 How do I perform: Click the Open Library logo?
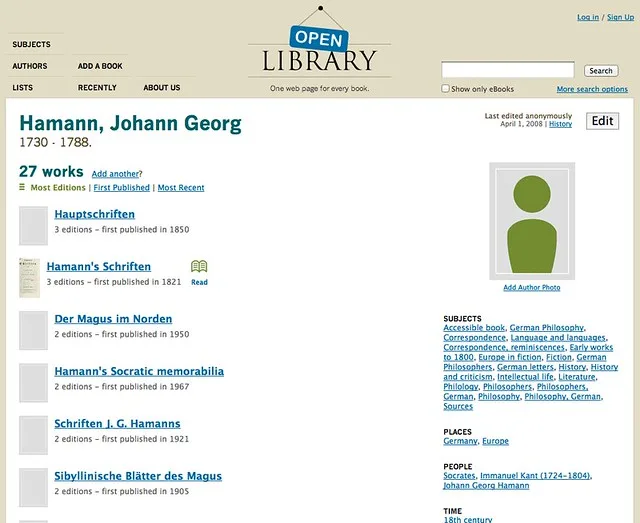click(319, 52)
